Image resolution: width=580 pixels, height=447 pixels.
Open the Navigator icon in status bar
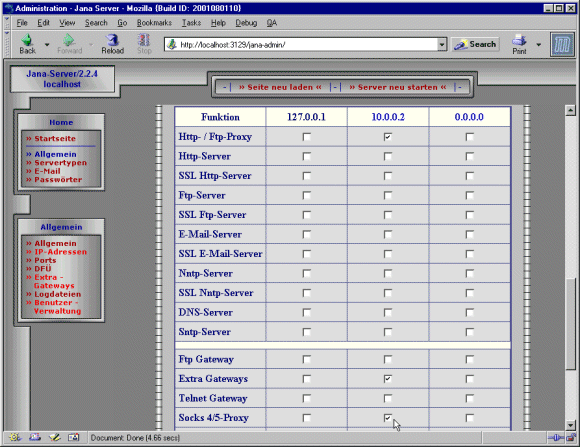coord(15,438)
